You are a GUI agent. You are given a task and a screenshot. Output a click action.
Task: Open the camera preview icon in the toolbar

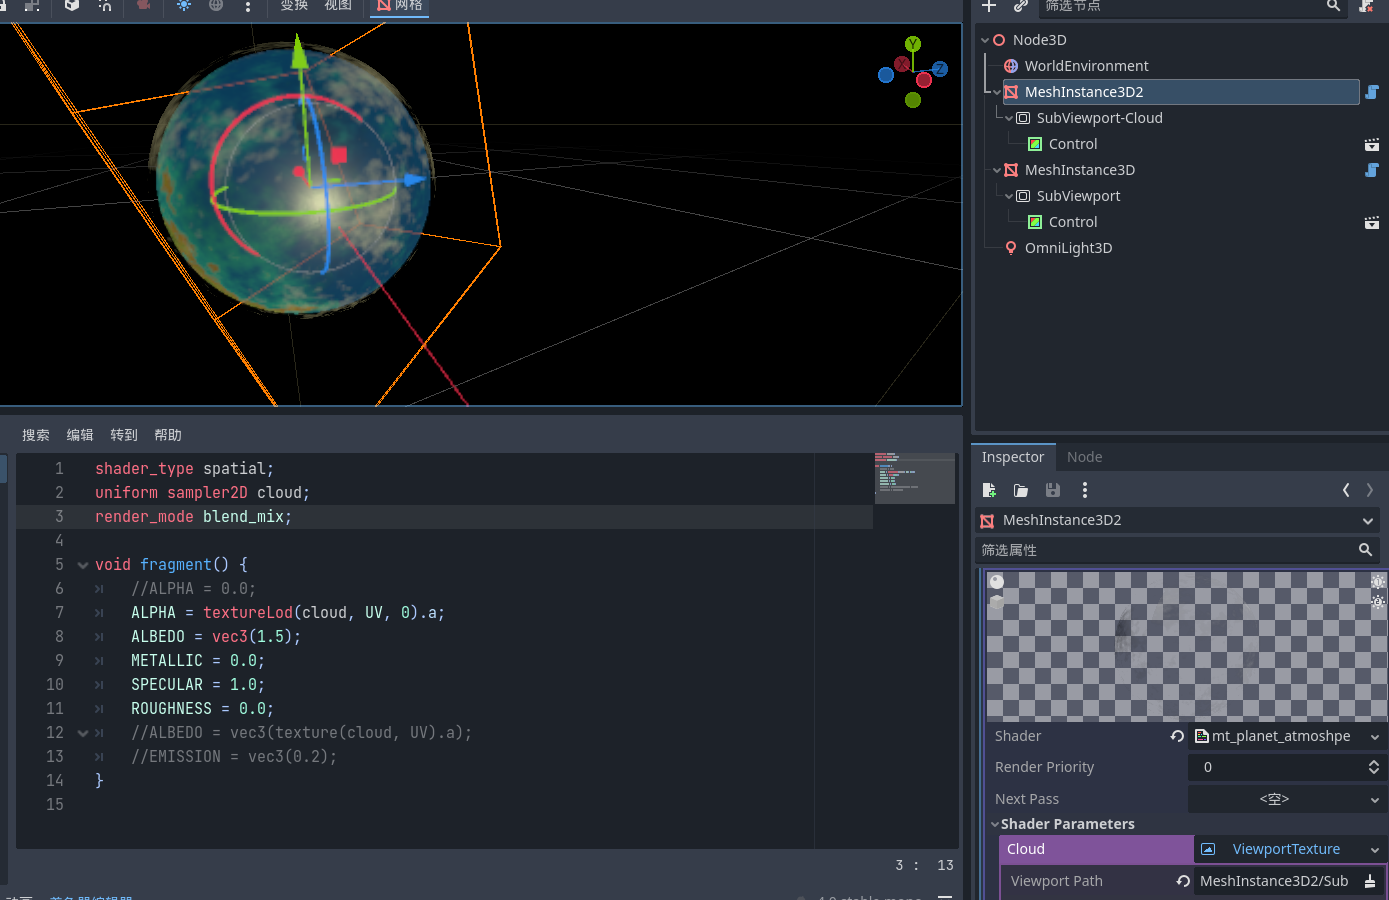click(x=142, y=7)
